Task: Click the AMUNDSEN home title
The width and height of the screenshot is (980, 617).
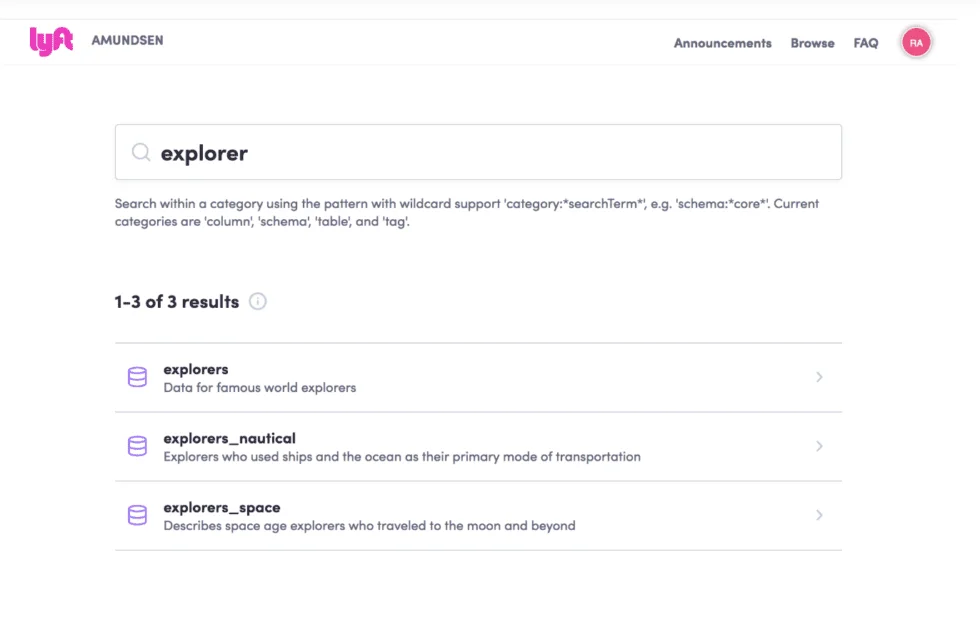Action: click(x=128, y=40)
